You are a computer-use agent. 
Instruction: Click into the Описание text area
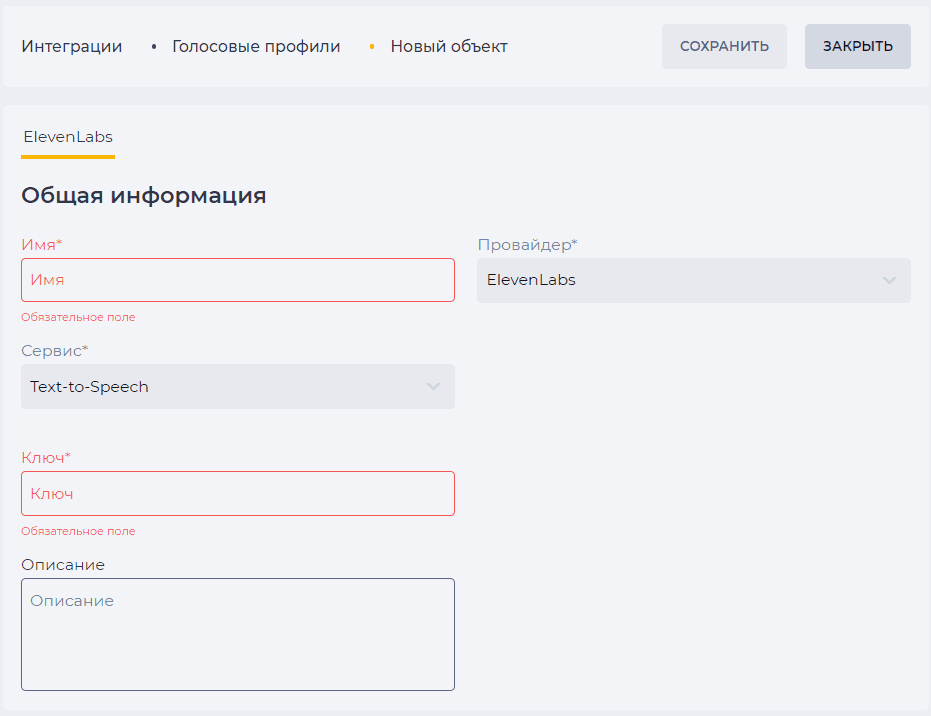[238, 634]
